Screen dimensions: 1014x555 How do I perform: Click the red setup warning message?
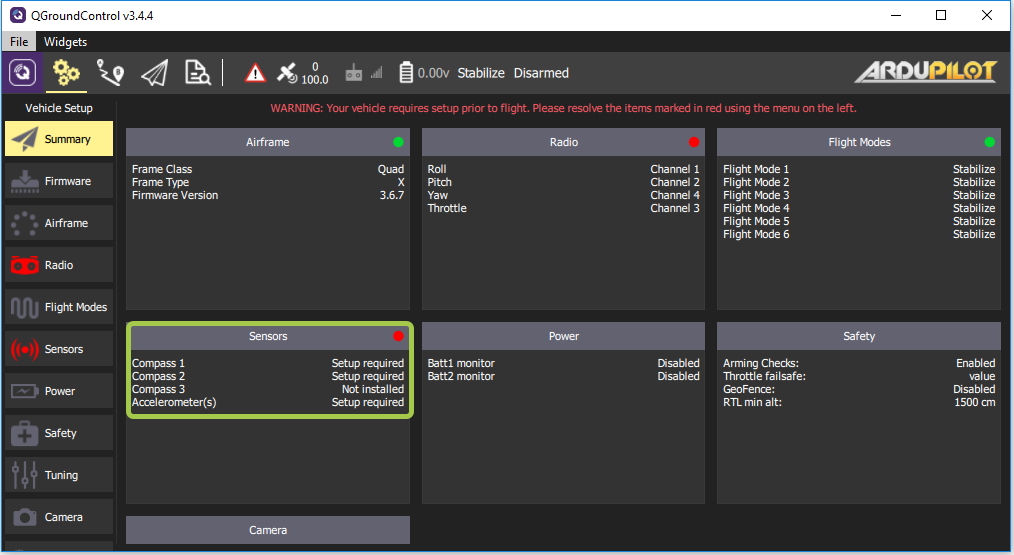(x=563, y=108)
